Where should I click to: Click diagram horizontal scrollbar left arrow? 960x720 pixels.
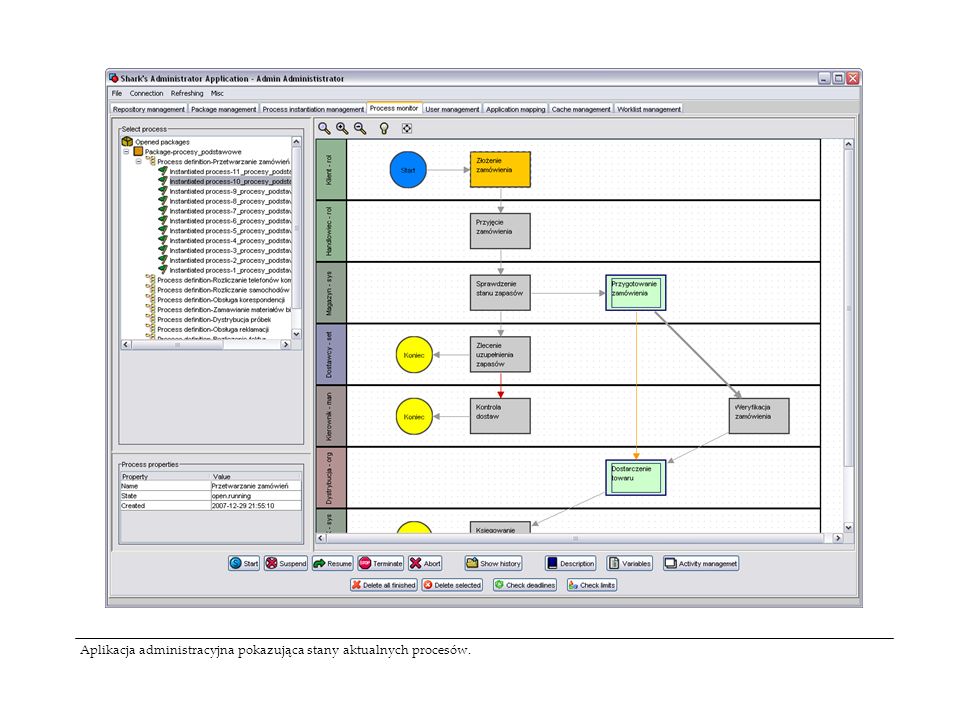[320, 538]
